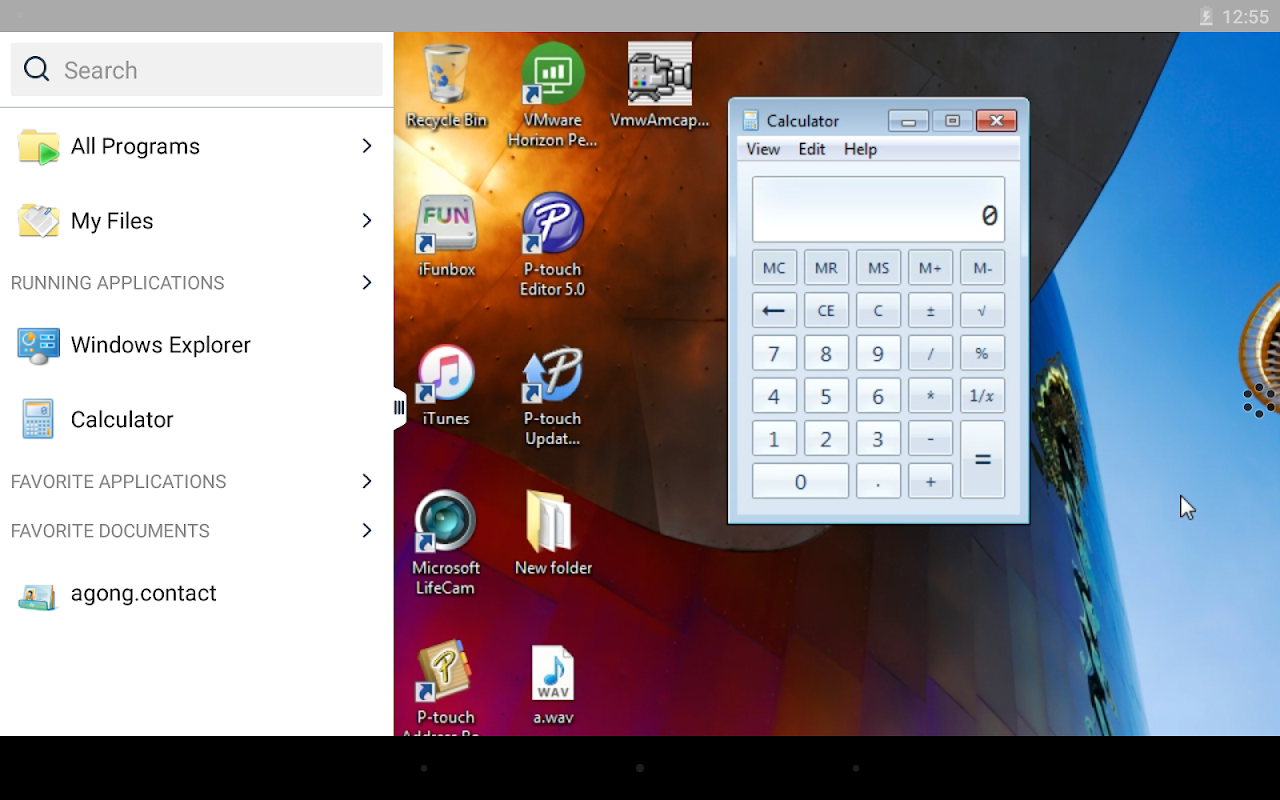The height and width of the screenshot is (800, 1280).
Task: Open the Recycle Bin desktop icon
Action: (446, 87)
